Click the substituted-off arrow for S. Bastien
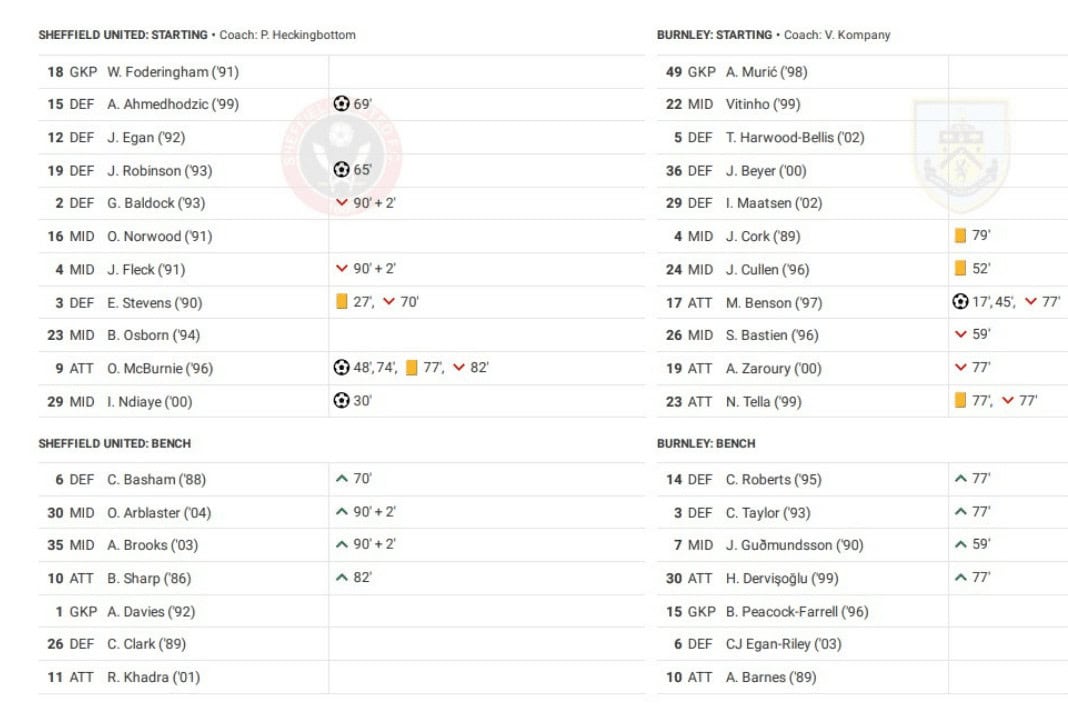1068x712 pixels. coord(961,335)
